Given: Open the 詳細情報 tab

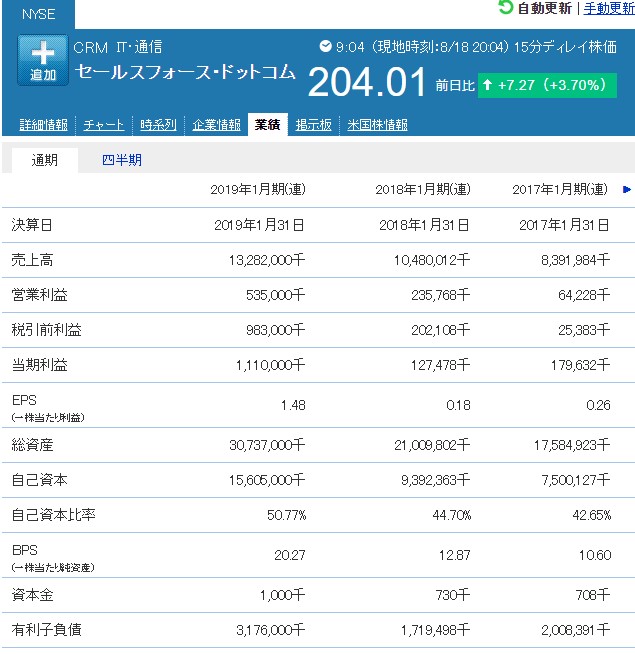Looking at the screenshot, I should [43, 125].
